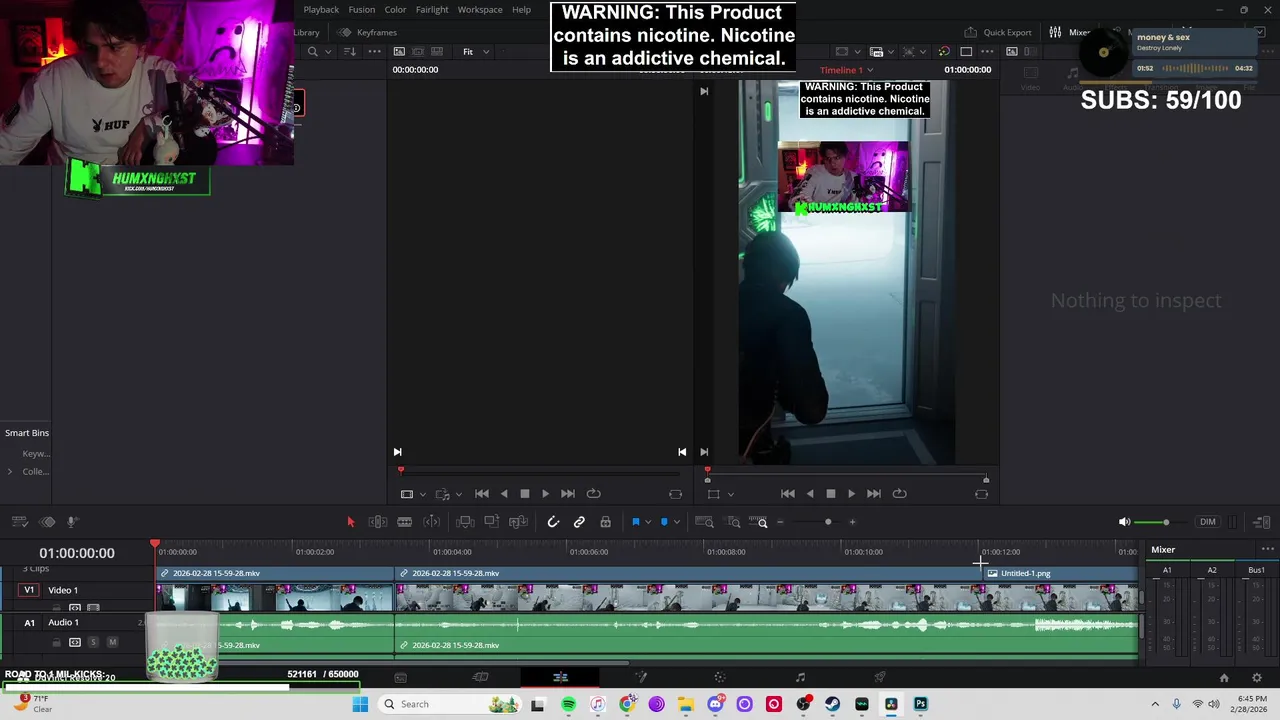This screenshot has height=720, width=1280.
Task: Select the Selection Mode arrow tool
Action: pyautogui.click(x=350, y=522)
